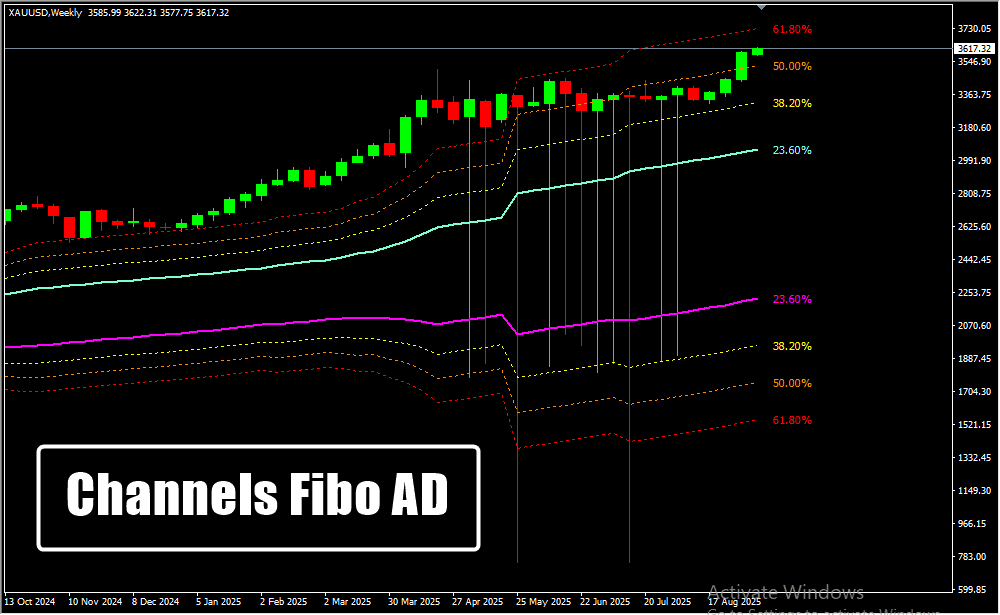The image size is (1000, 615).
Task: Select the upper orange 50.00% level label
Action: [792, 66]
